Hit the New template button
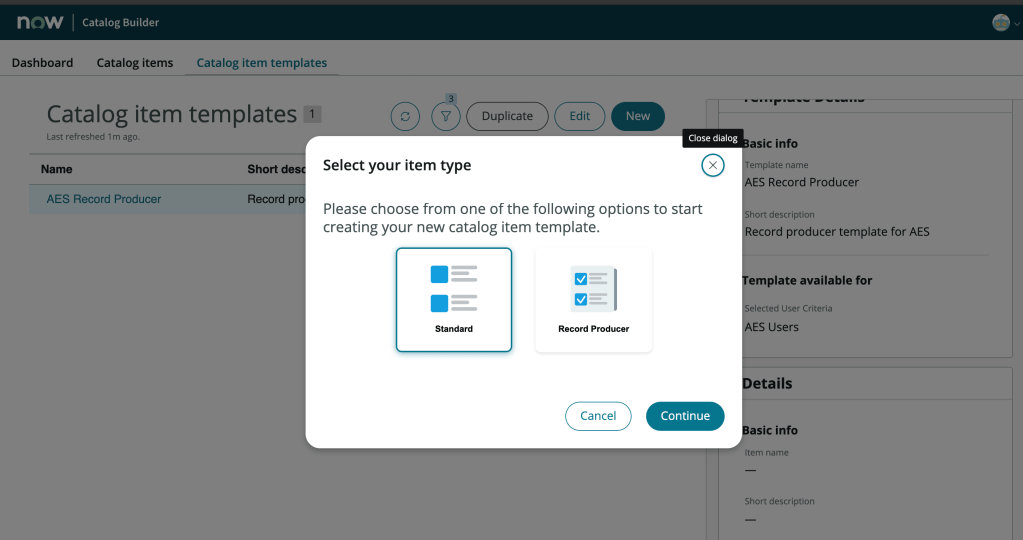Screen dimensions: 1023x540 [x=638, y=116]
